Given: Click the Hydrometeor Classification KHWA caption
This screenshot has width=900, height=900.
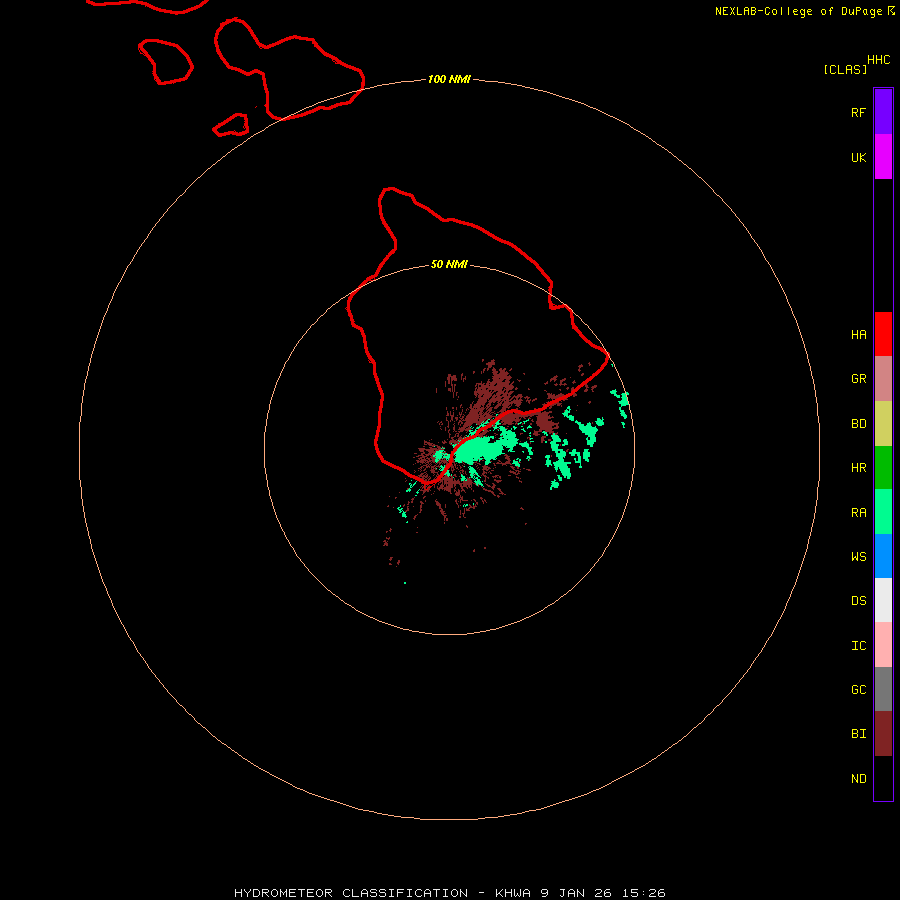Looking at the screenshot, I should (450, 893).
